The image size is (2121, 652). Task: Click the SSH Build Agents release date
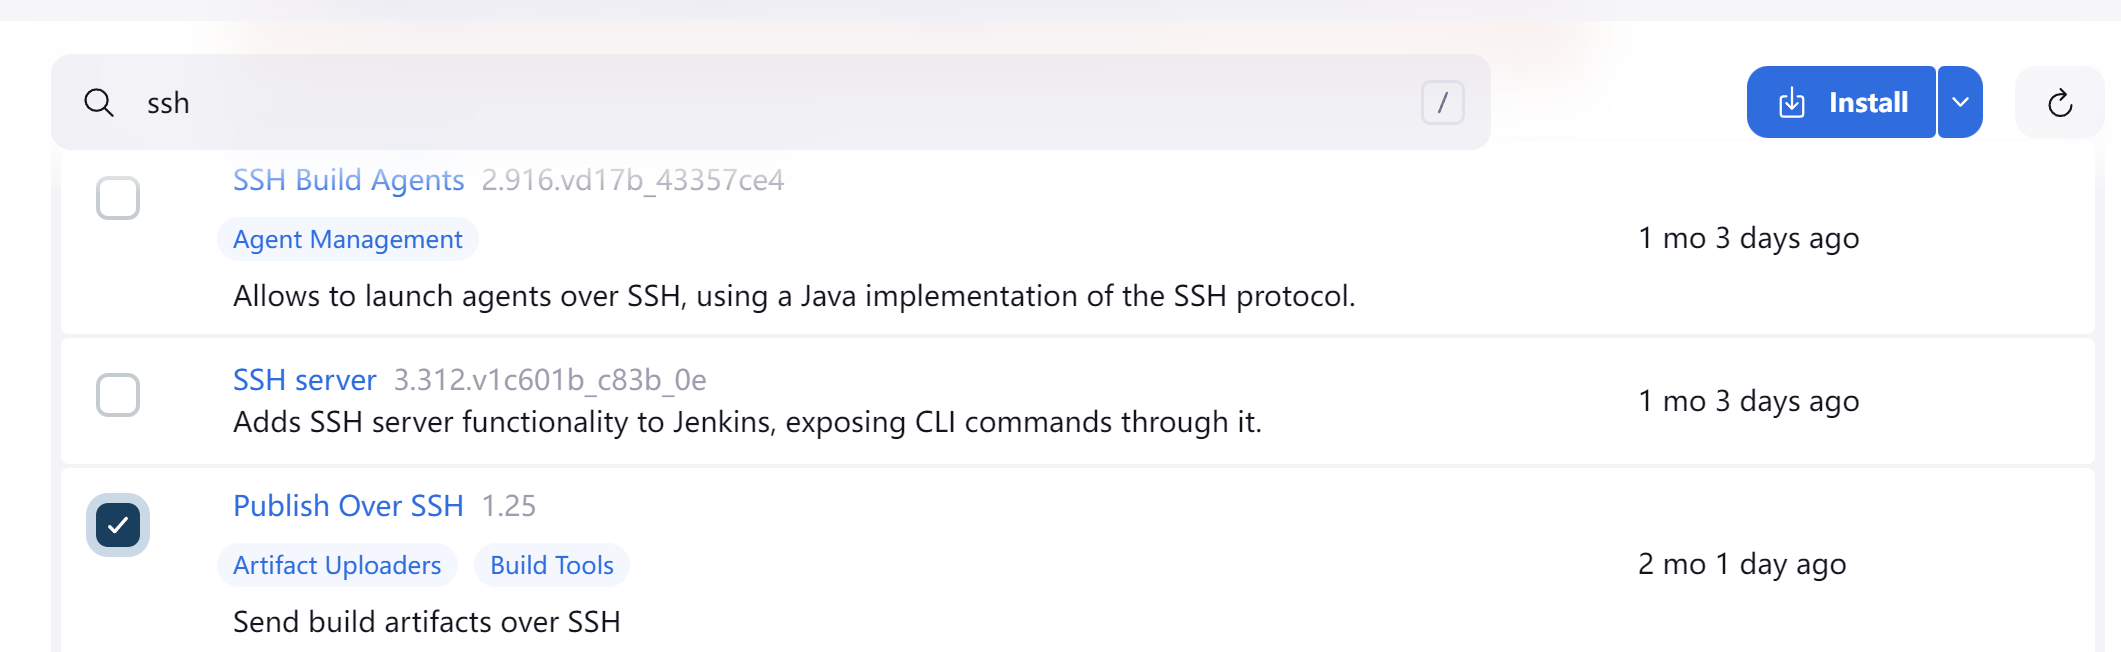click(x=1748, y=238)
